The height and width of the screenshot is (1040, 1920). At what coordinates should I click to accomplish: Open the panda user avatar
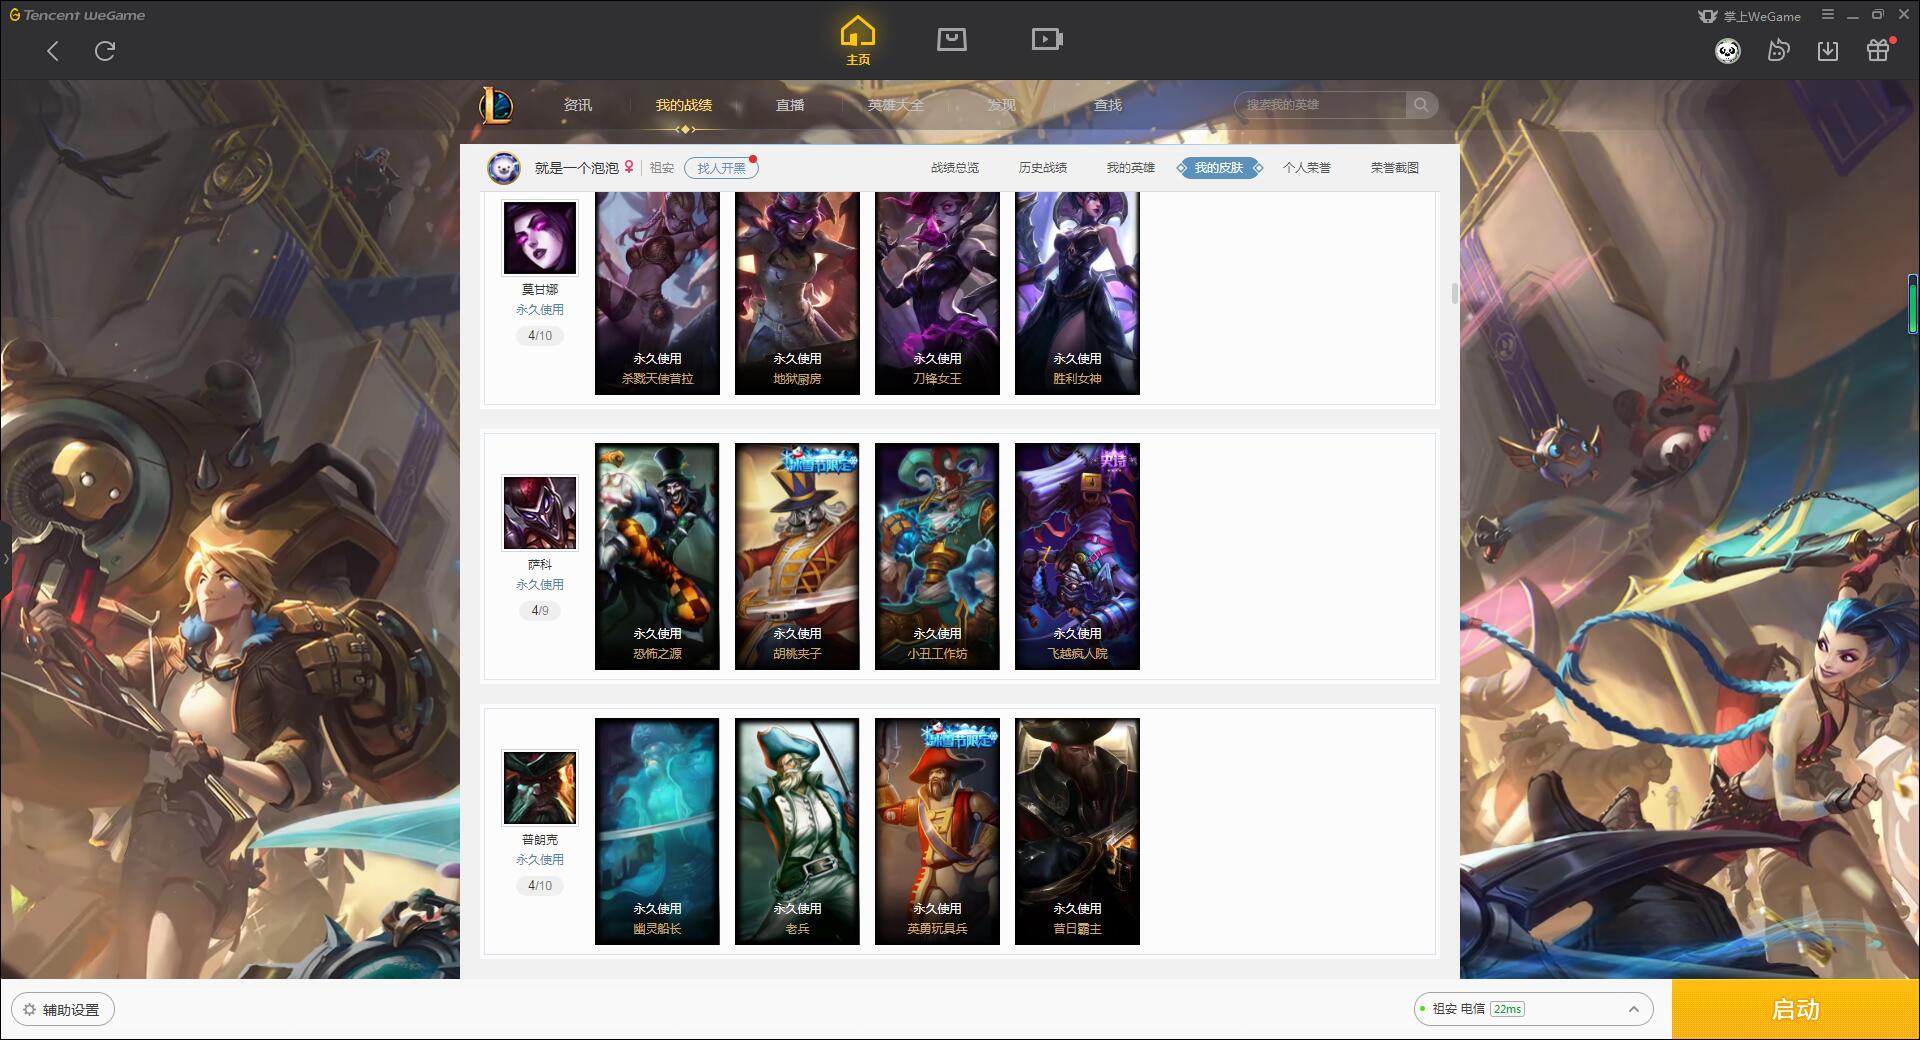click(x=1727, y=51)
